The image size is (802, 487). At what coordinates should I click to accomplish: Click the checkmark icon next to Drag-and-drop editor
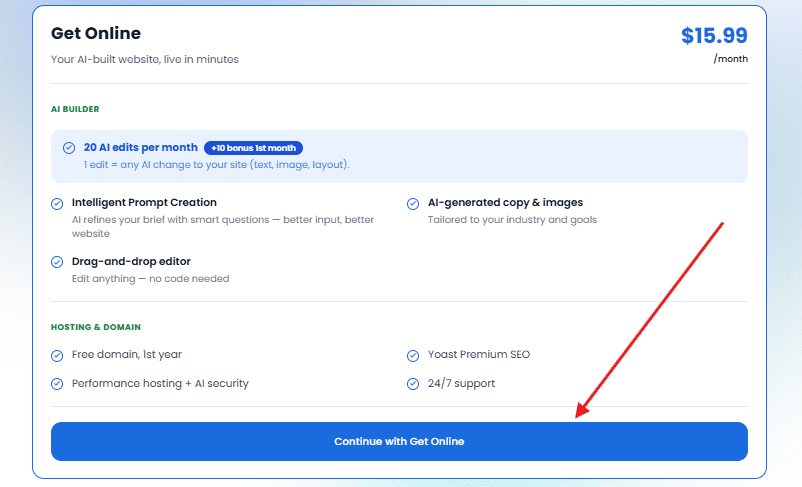point(57,262)
